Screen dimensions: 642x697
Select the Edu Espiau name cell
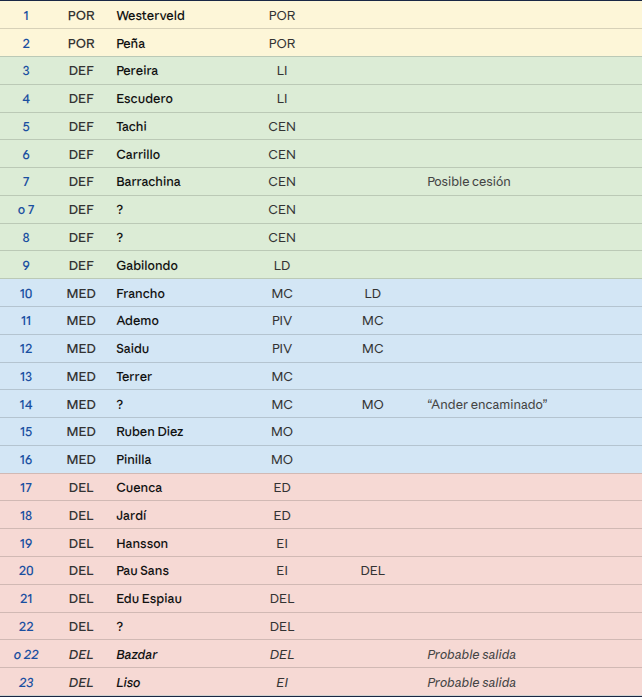(x=149, y=599)
